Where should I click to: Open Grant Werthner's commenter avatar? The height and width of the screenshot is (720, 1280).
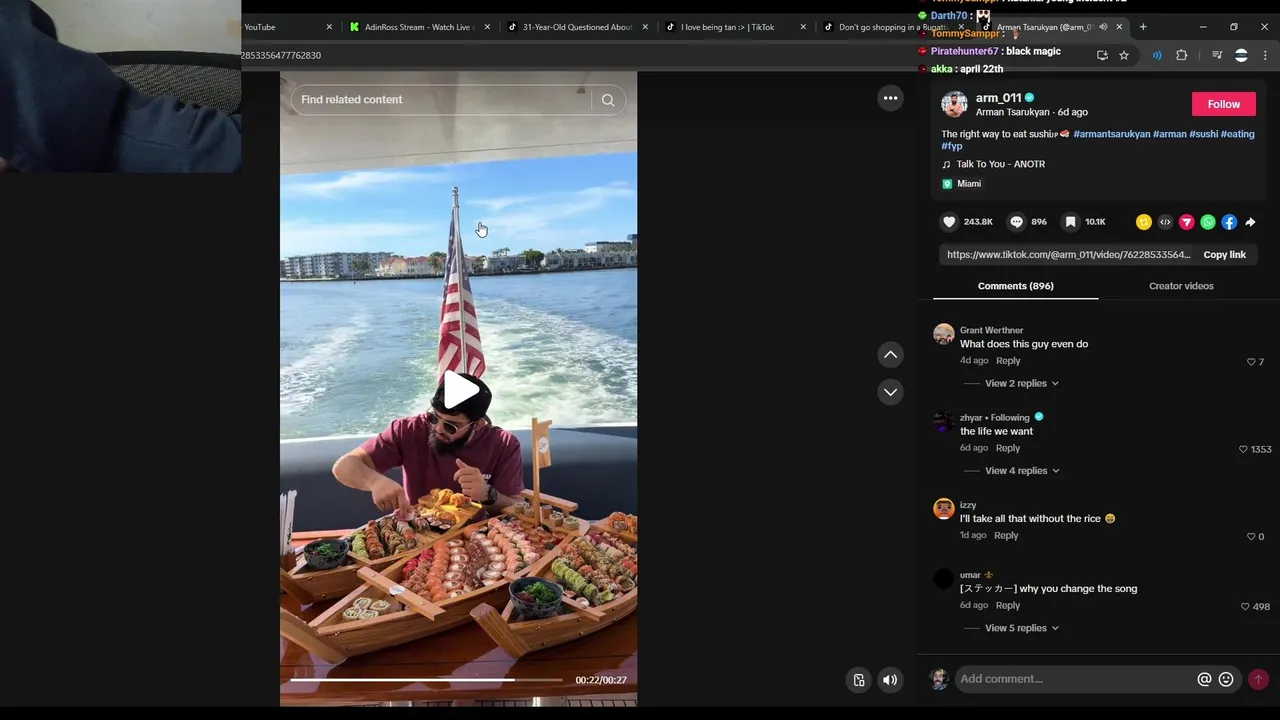pos(943,334)
